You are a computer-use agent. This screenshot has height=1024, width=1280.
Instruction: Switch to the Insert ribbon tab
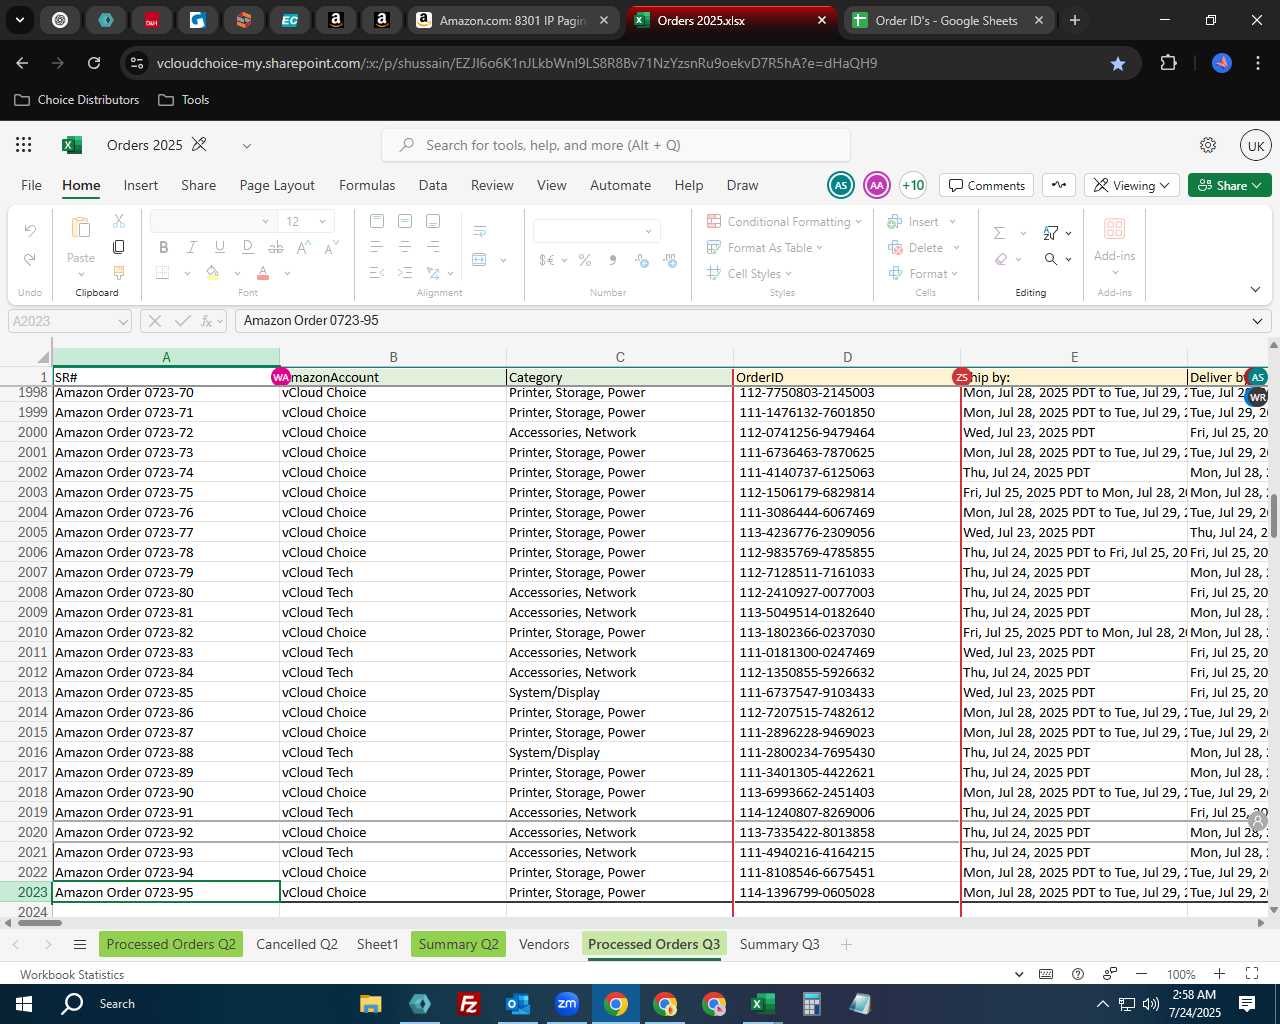(141, 185)
